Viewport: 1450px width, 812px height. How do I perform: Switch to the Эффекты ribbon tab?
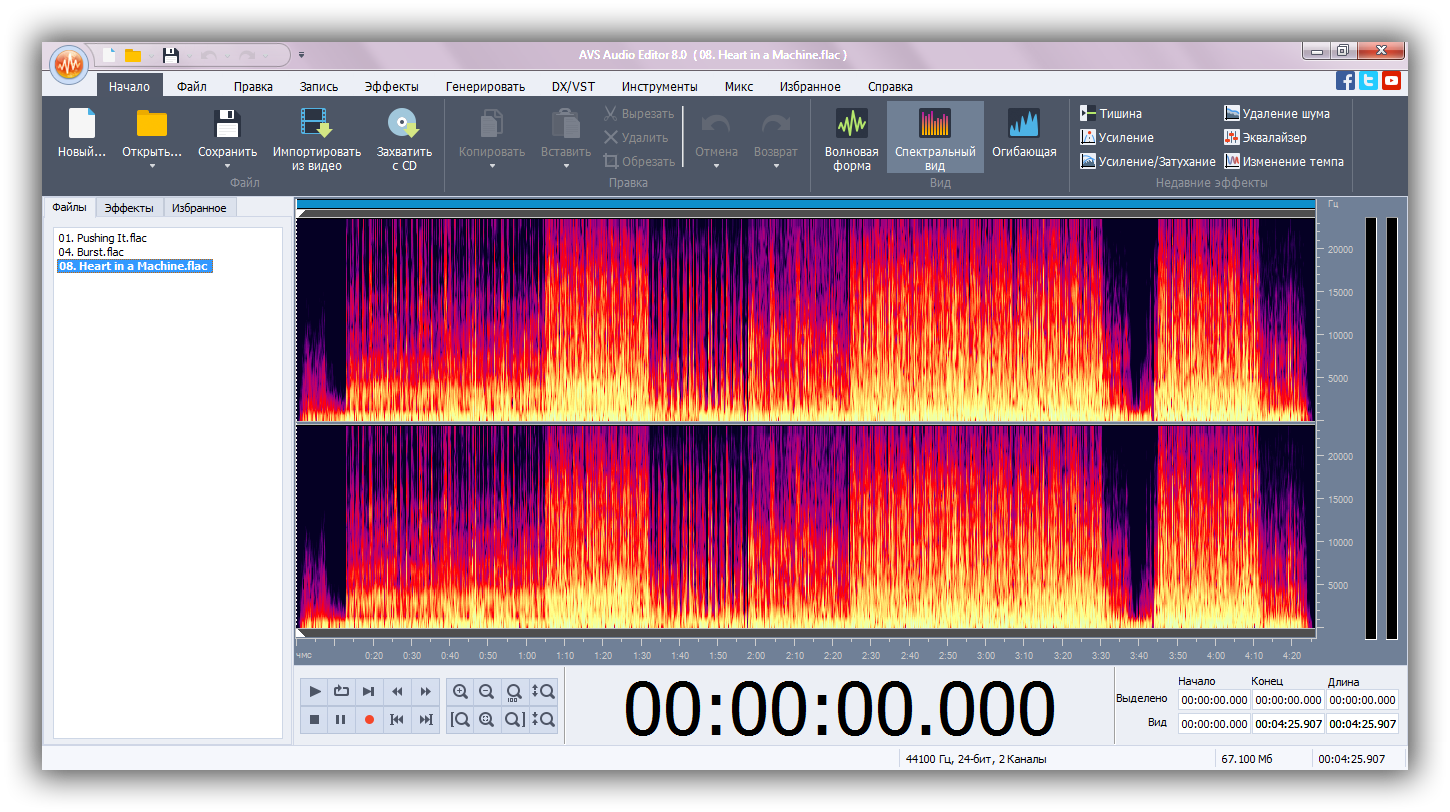pyautogui.click(x=392, y=87)
